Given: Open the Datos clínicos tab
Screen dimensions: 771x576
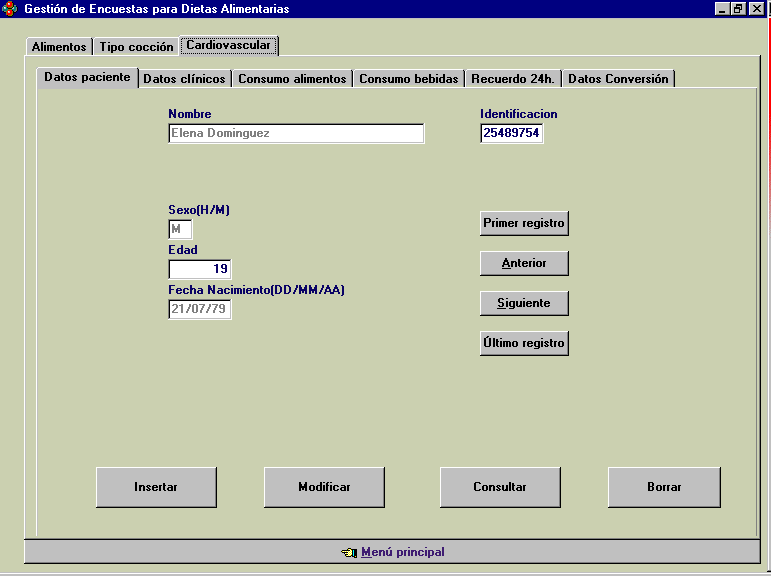Looking at the screenshot, I should [184, 79].
